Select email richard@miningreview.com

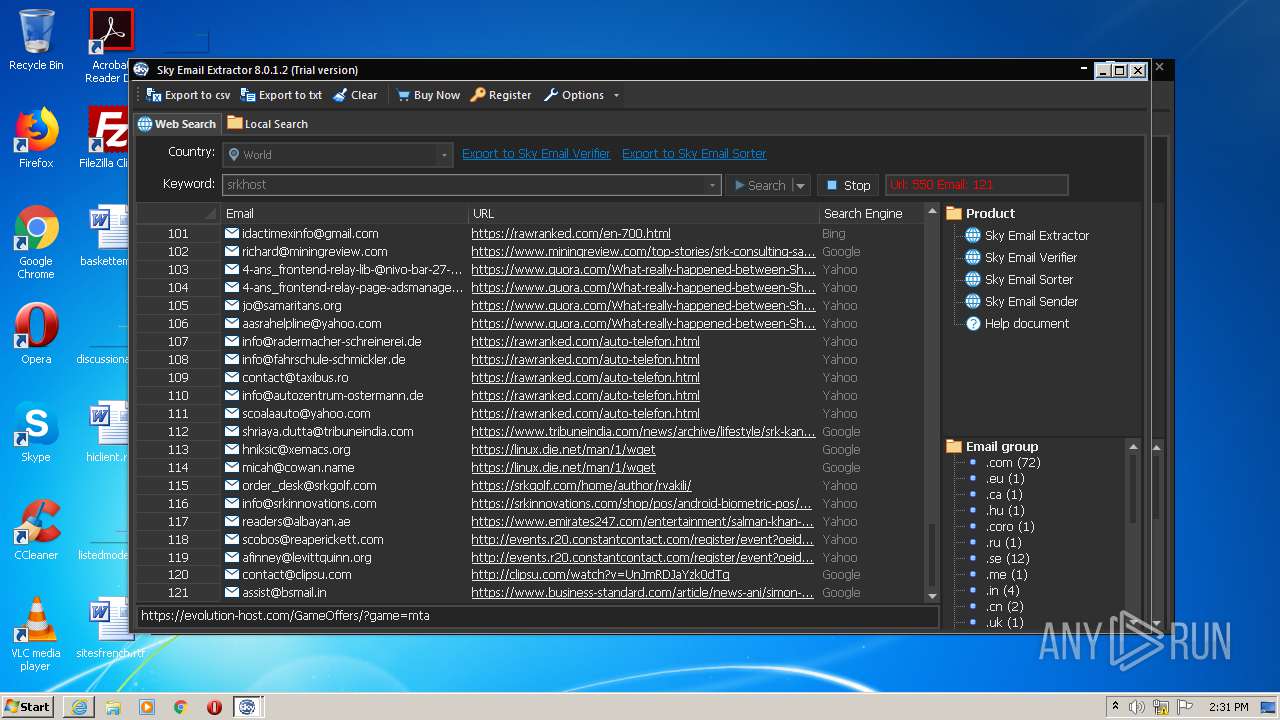pyautogui.click(x=314, y=251)
